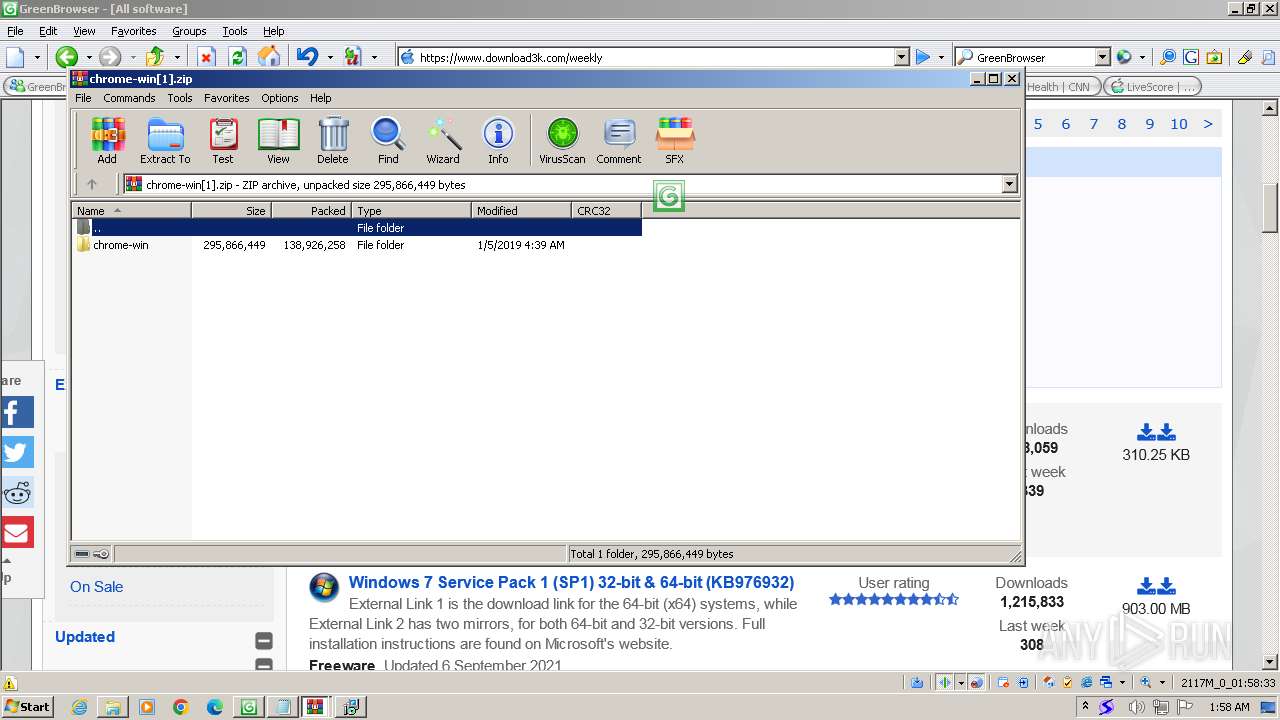The height and width of the screenshot is (720, 1280).
Task: Expand WinRAR archive path dropdown
Action: (1009, 184)
